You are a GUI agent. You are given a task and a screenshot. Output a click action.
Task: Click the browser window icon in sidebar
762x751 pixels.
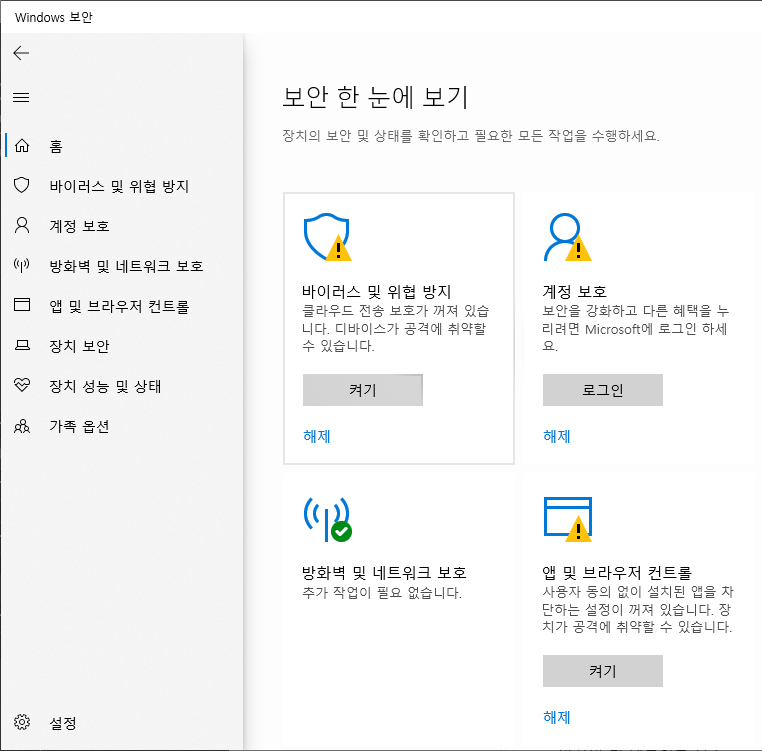[x=22, y=305]
